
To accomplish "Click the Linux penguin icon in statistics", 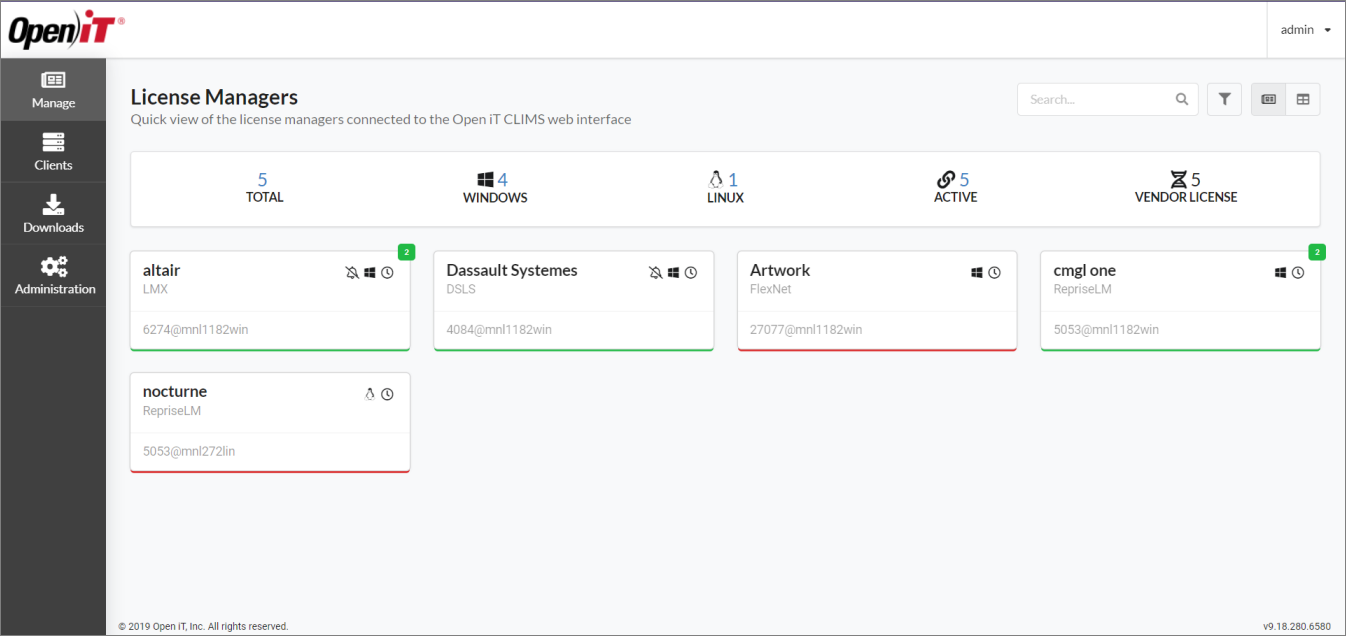I will coord(716,180).
